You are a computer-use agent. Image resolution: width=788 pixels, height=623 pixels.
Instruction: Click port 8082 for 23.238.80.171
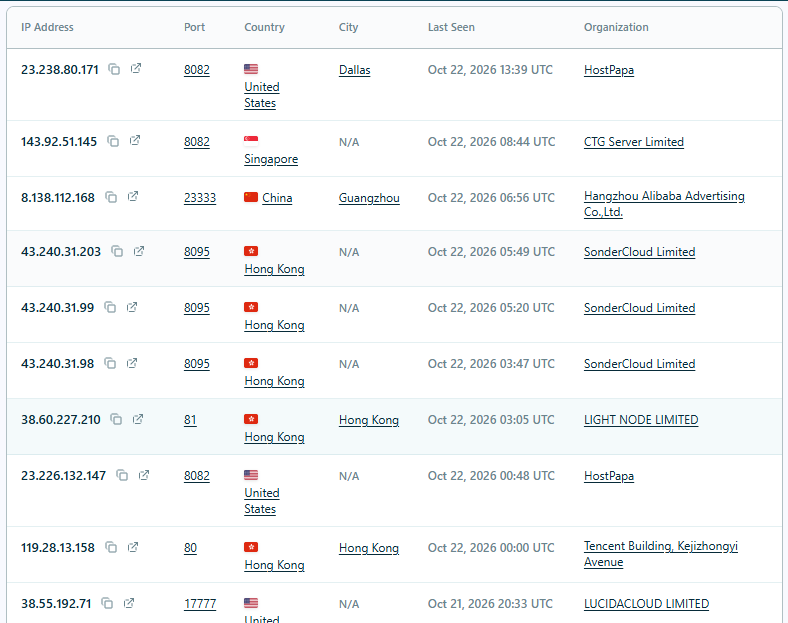[196, 70]
